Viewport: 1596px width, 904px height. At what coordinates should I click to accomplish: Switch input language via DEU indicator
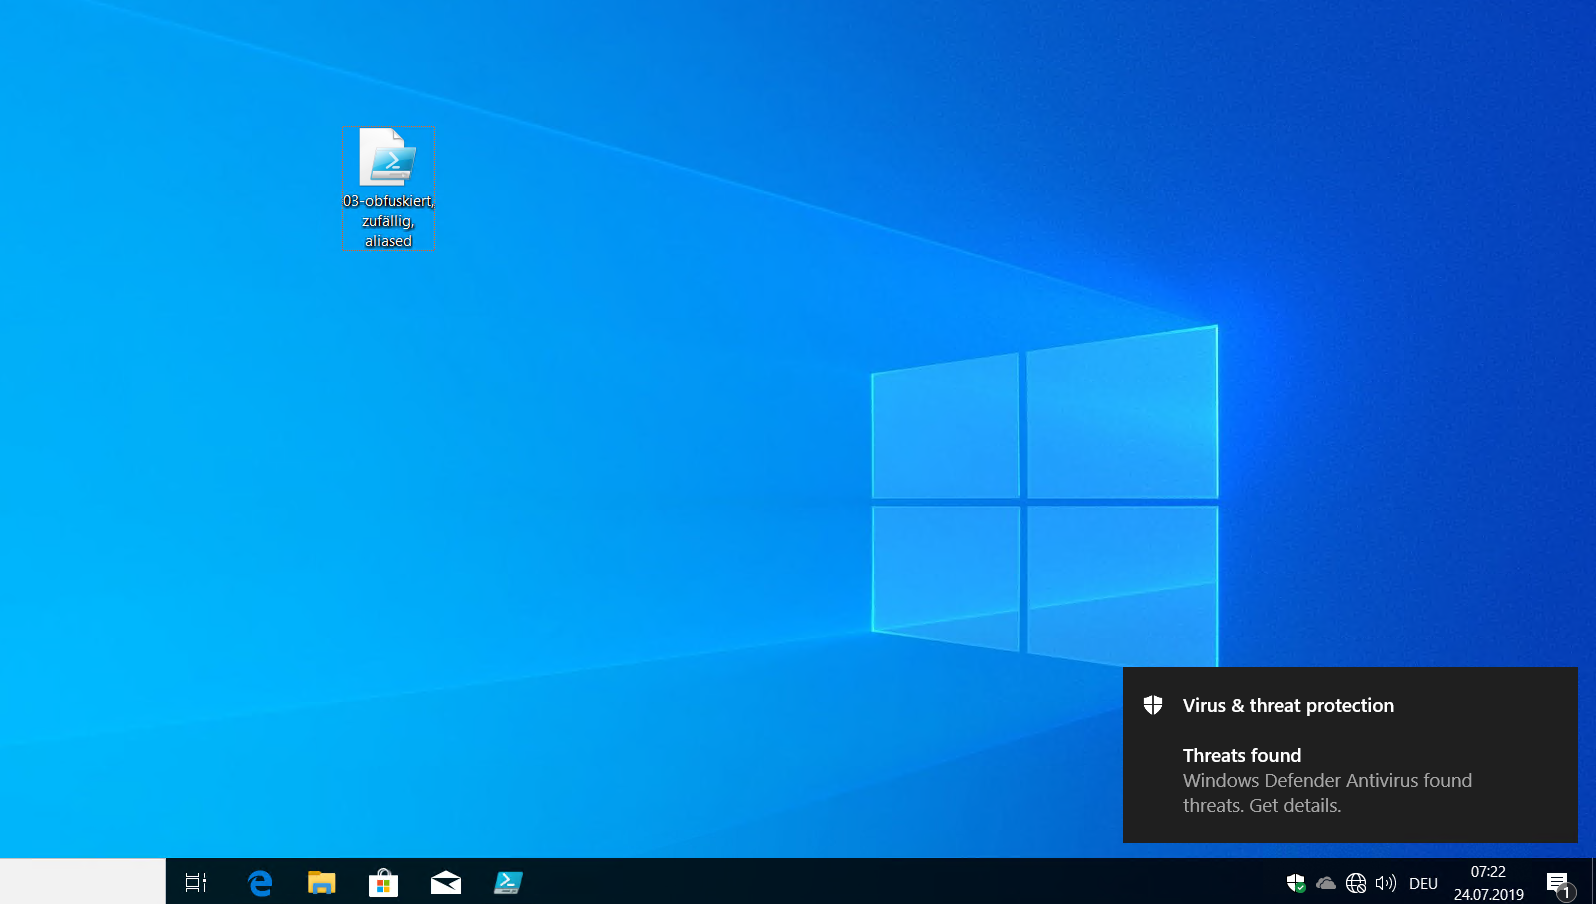[1423, 883]
